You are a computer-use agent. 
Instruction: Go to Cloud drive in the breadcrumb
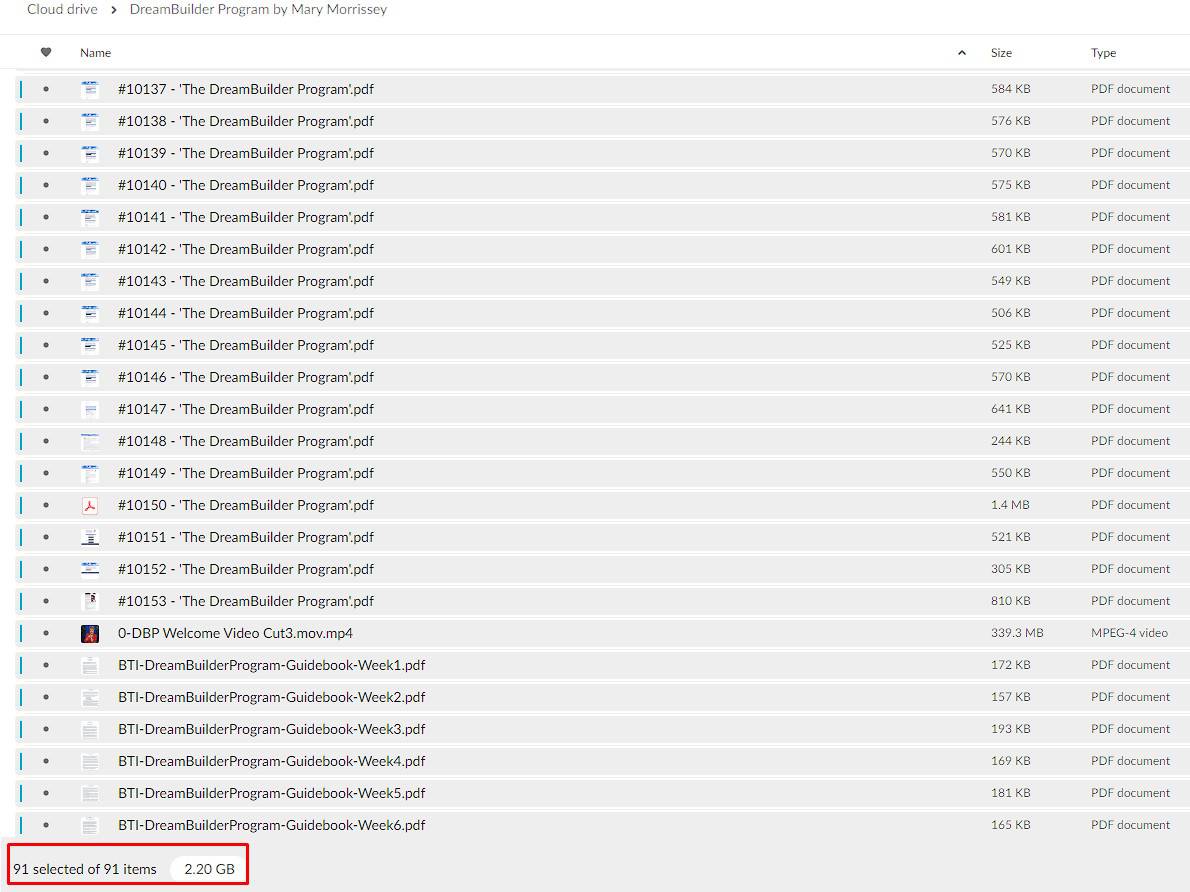(x=62, y=9)
